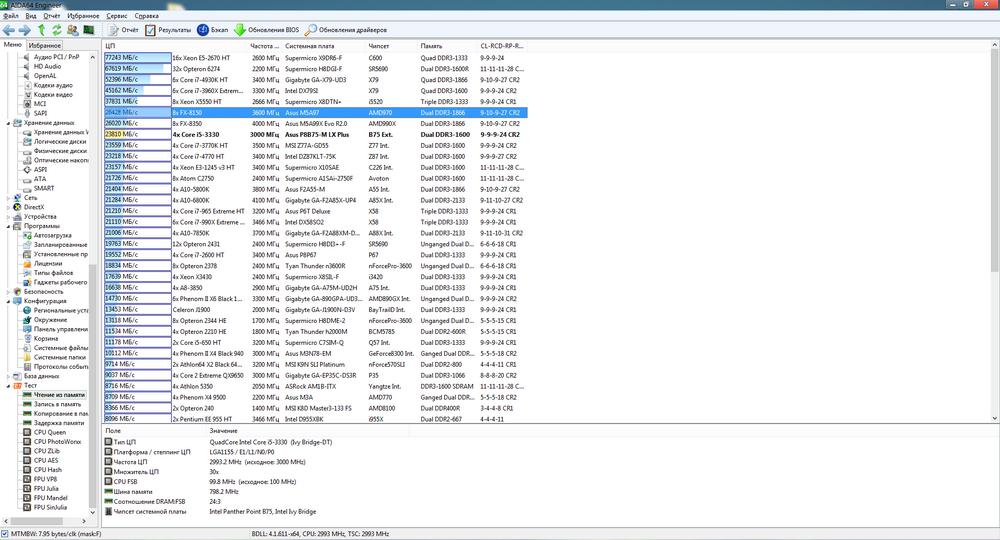This screenshot has width=1000, height=540.
Task: Select Логические диски in the tree
Action: point(60,142)
